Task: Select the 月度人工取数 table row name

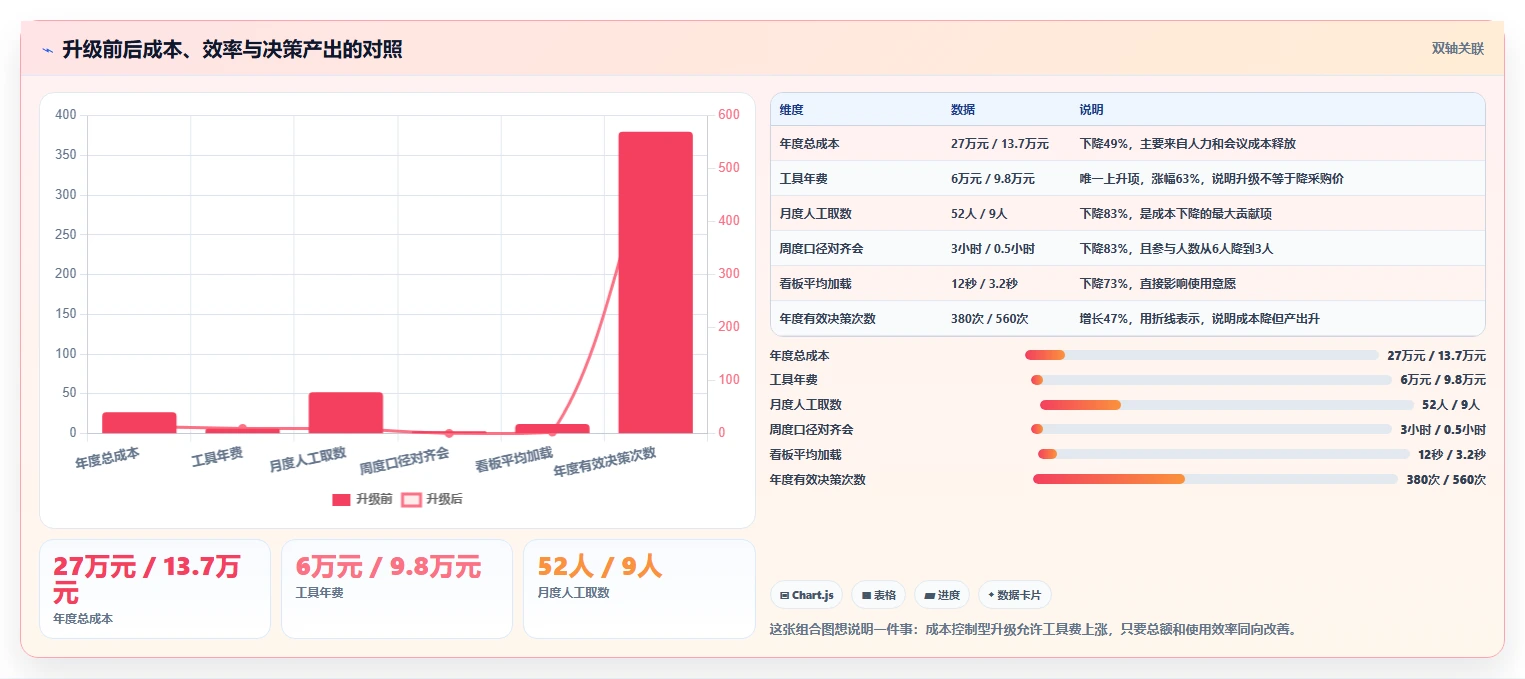Action: [816, 214]
